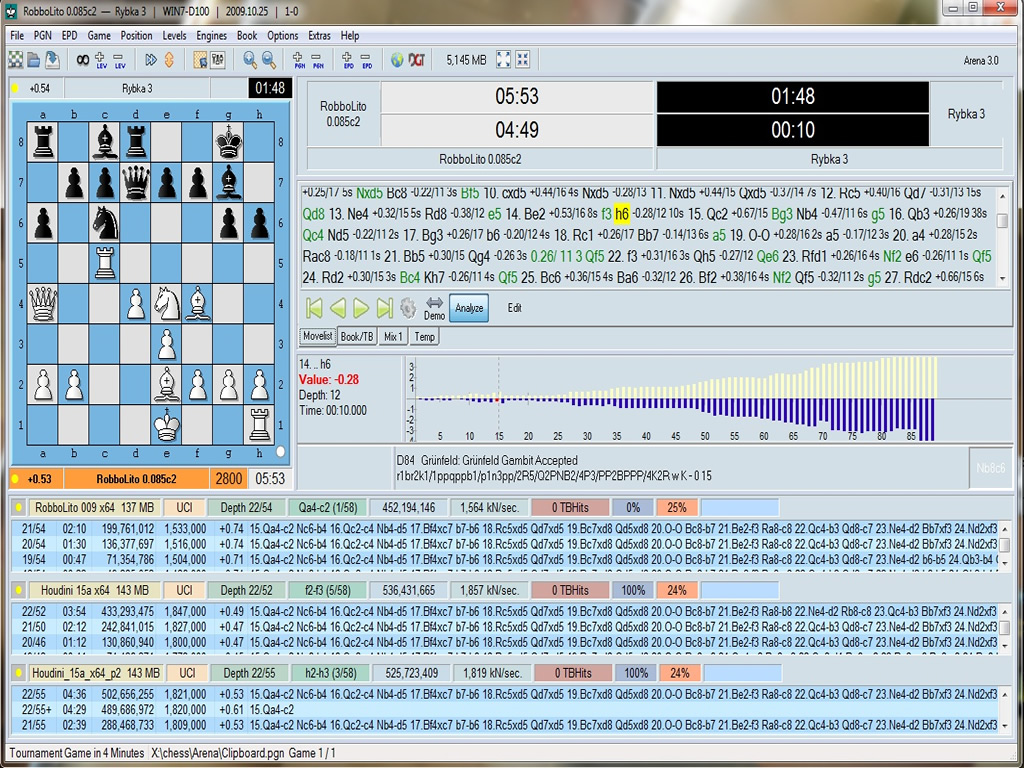Click the Qa4-c2 (1/58) current move field

(327, 507)
